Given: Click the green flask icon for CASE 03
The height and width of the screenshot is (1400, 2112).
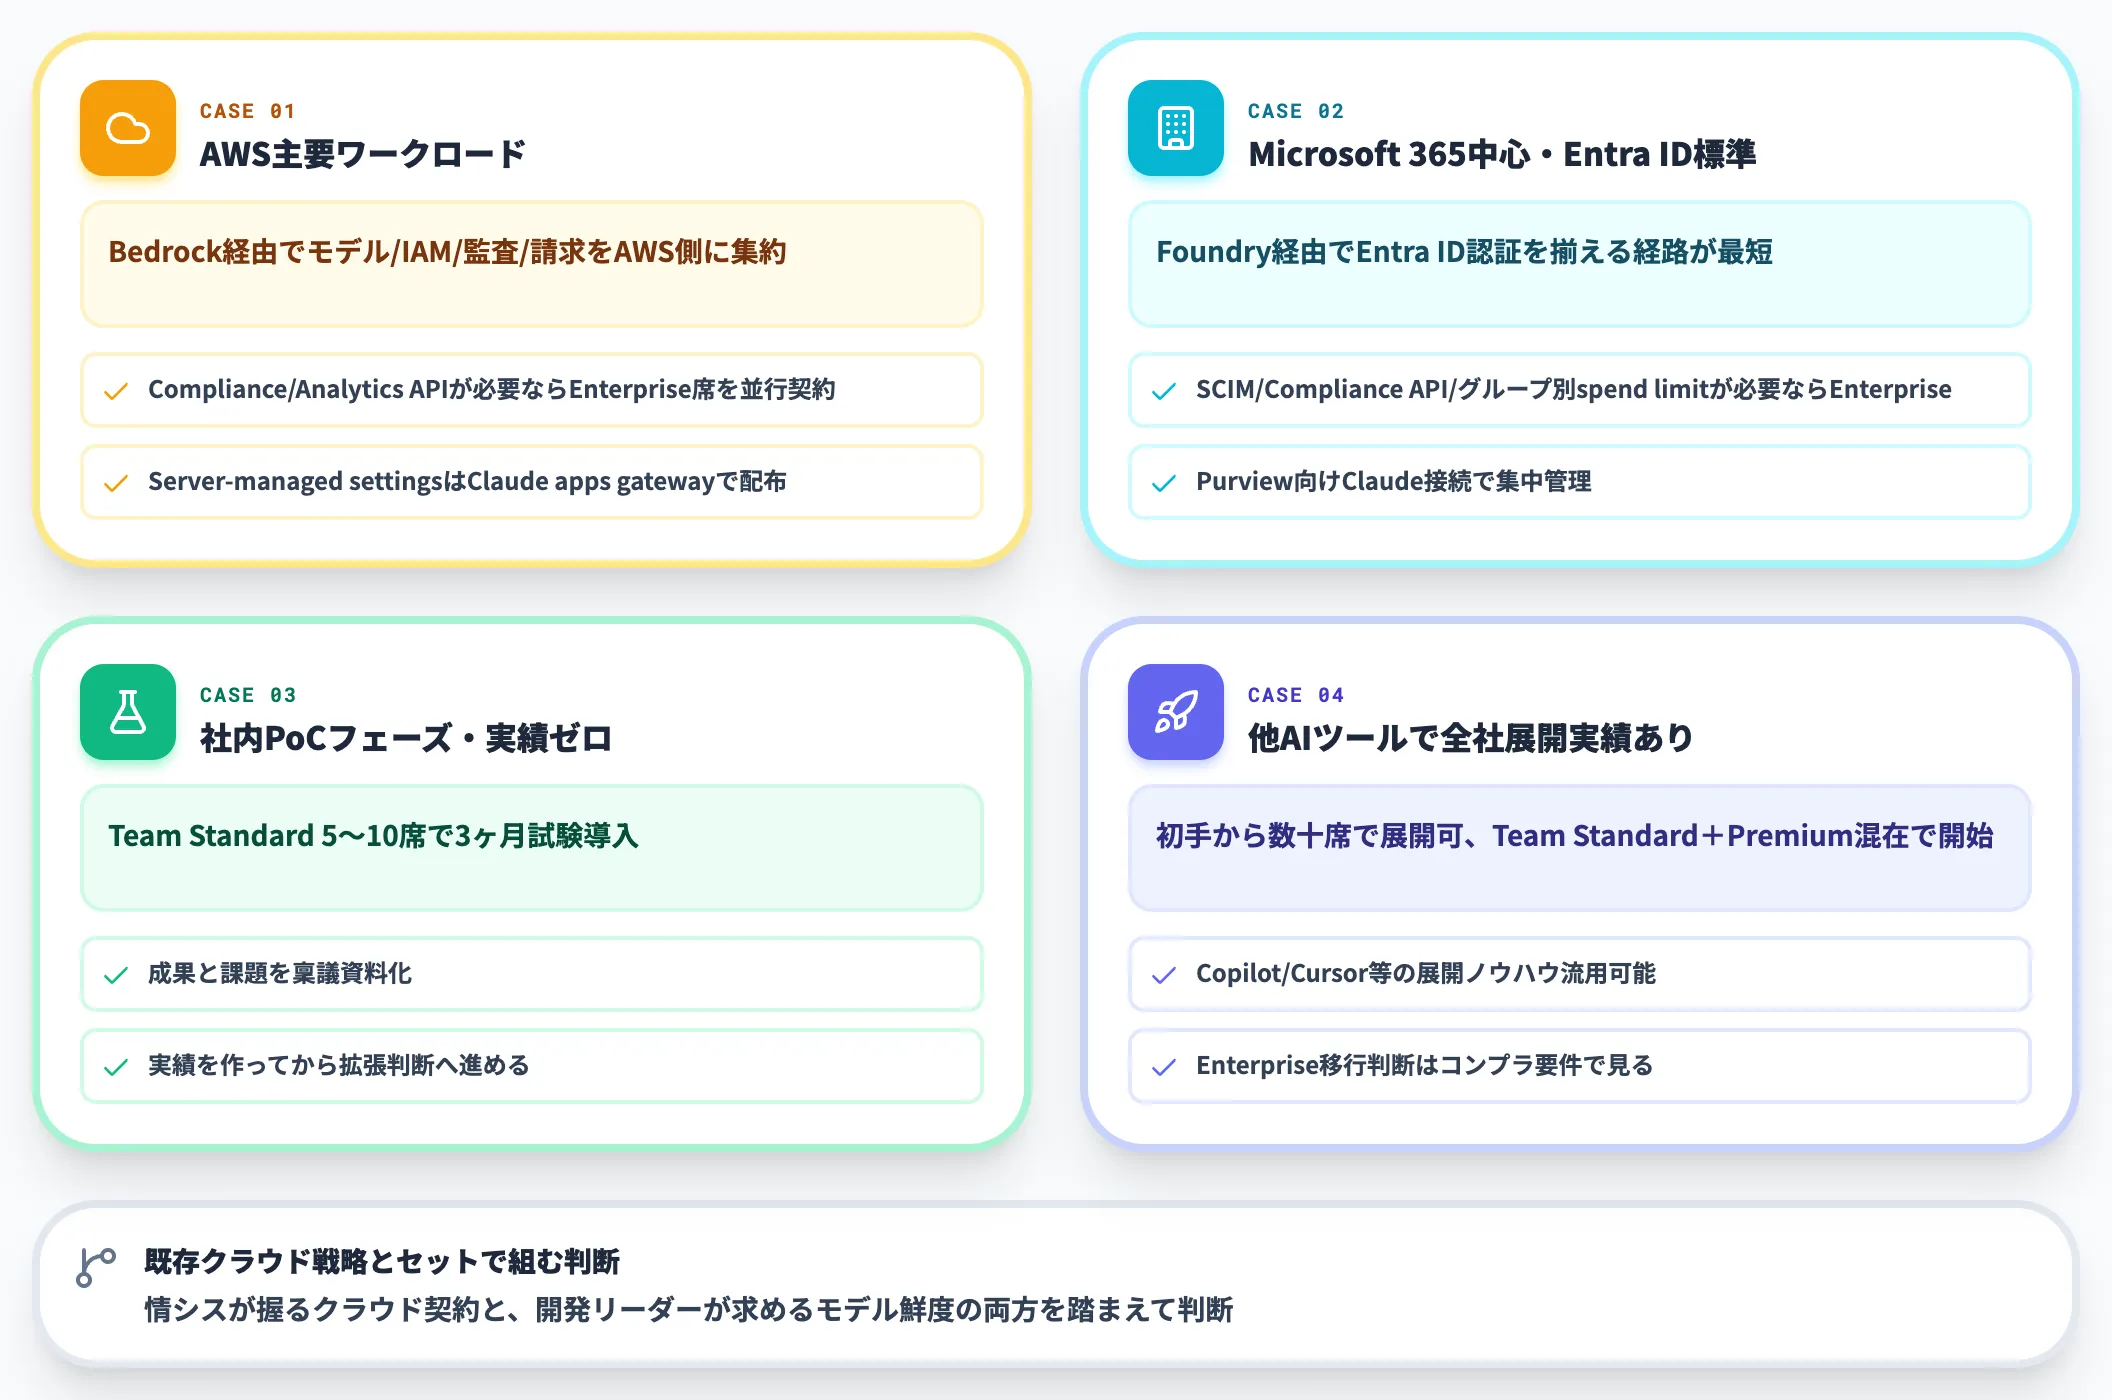Looking at the screenshot, I should [x=128, y=712].
